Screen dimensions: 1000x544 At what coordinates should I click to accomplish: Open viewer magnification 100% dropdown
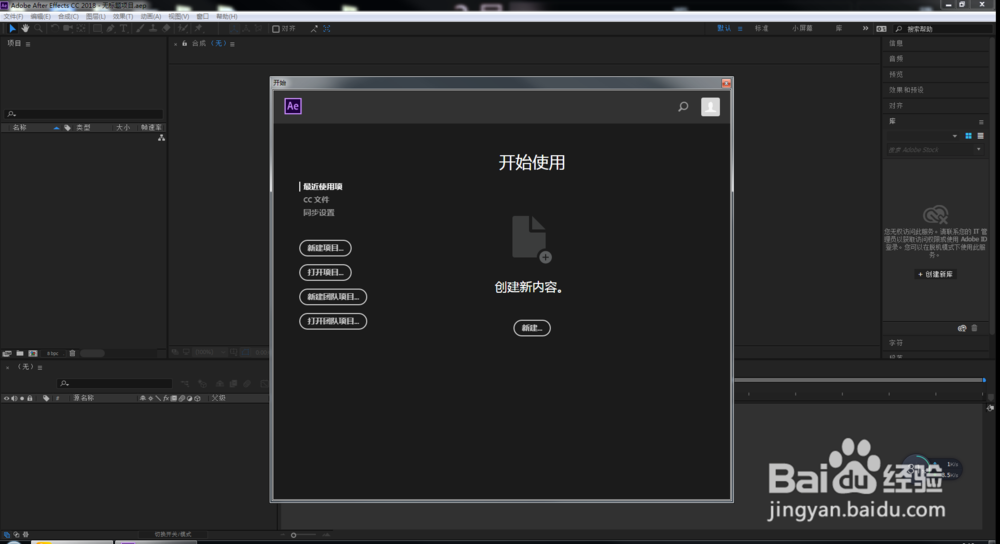click(209, 352)
